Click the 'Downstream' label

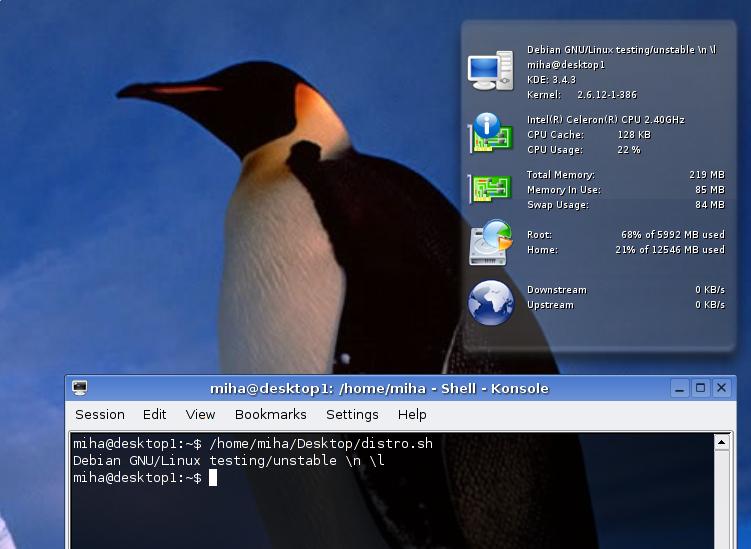click(x=557, y=290)
